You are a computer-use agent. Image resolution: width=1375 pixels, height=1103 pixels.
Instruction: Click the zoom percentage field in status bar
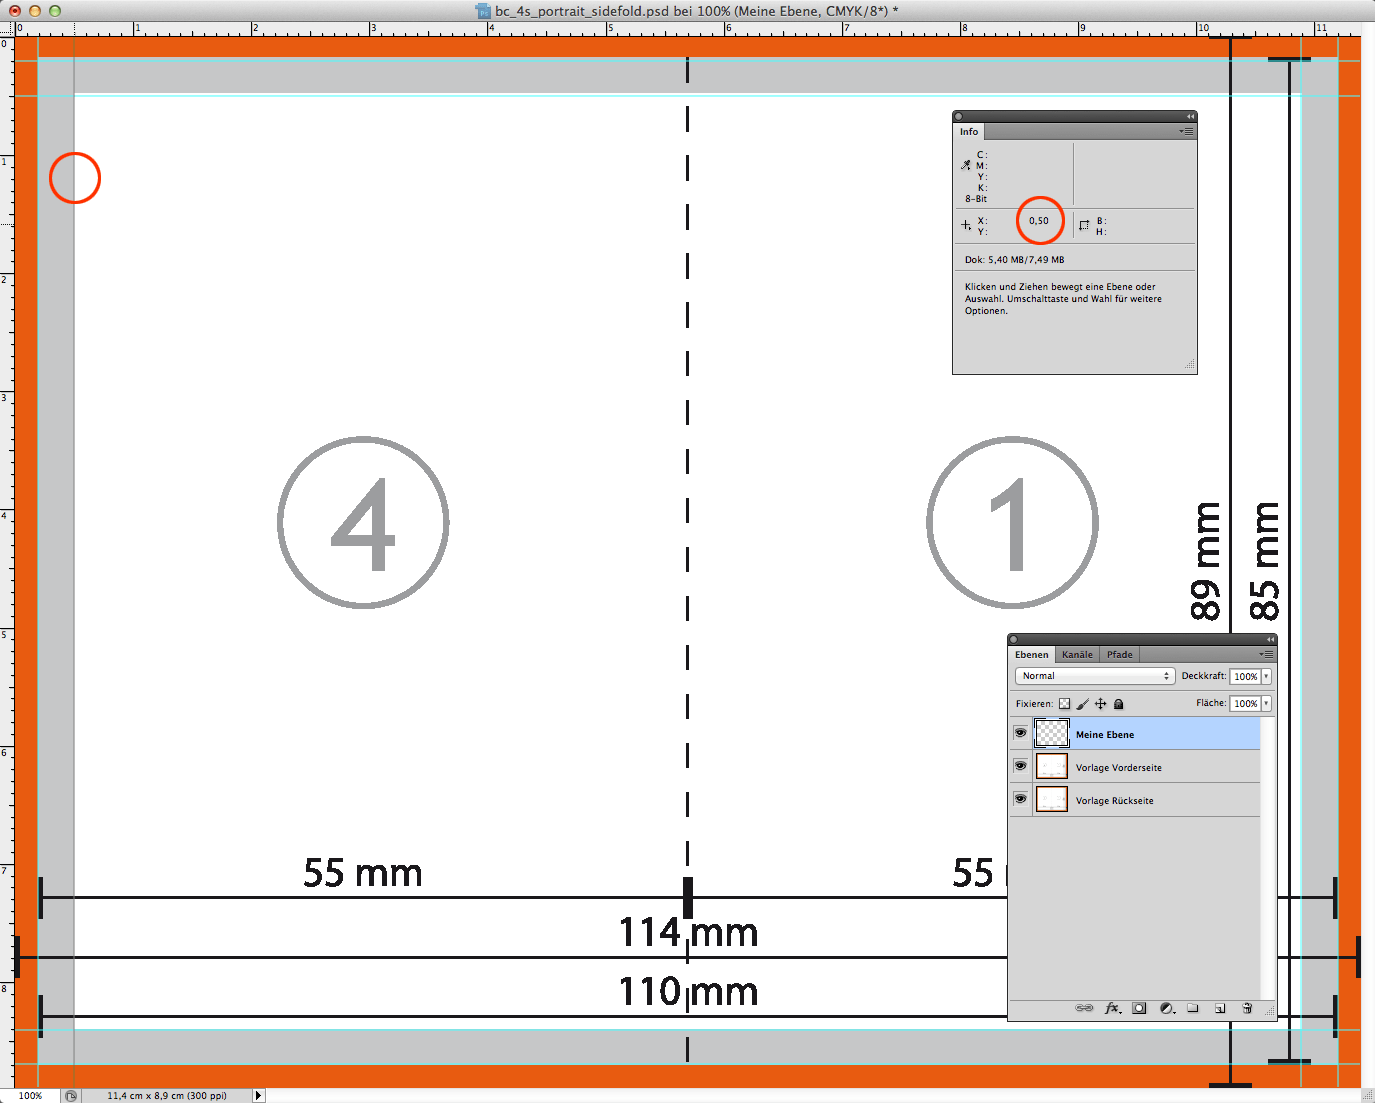[31, 1096]
